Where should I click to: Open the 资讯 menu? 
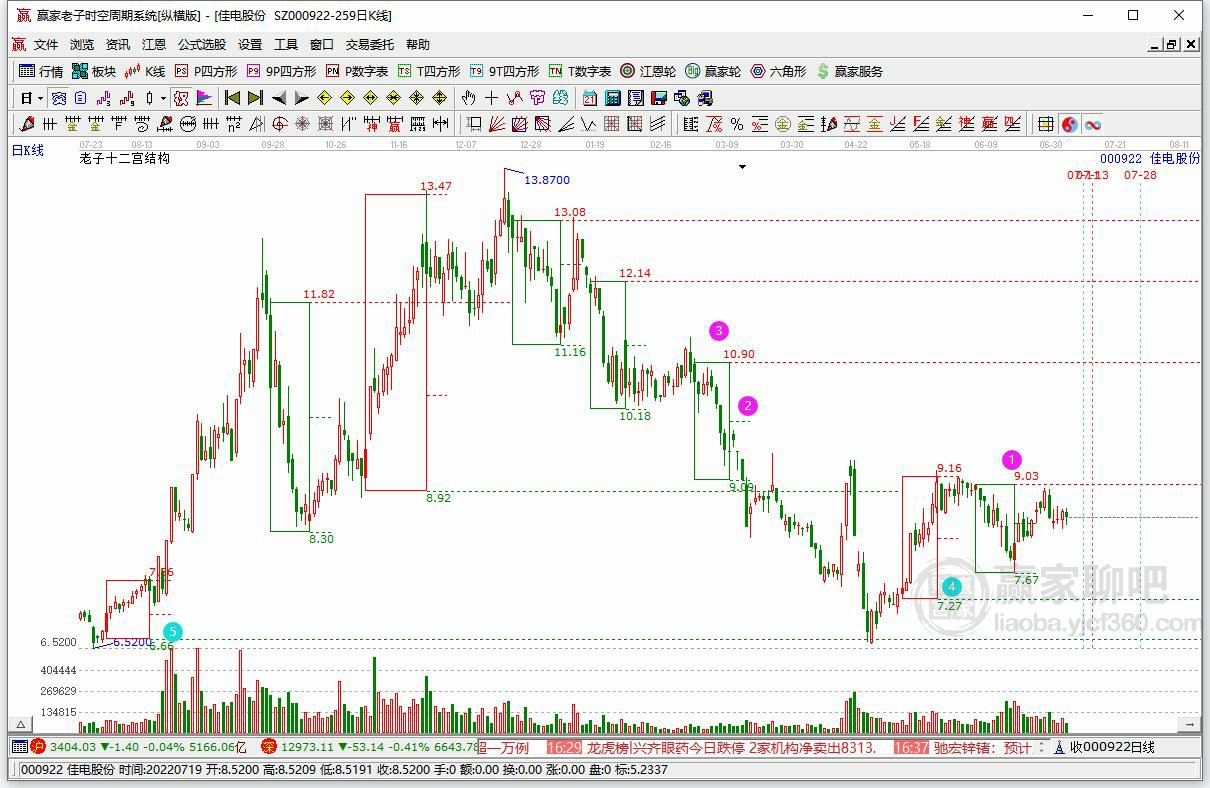(x=118, y=45)
